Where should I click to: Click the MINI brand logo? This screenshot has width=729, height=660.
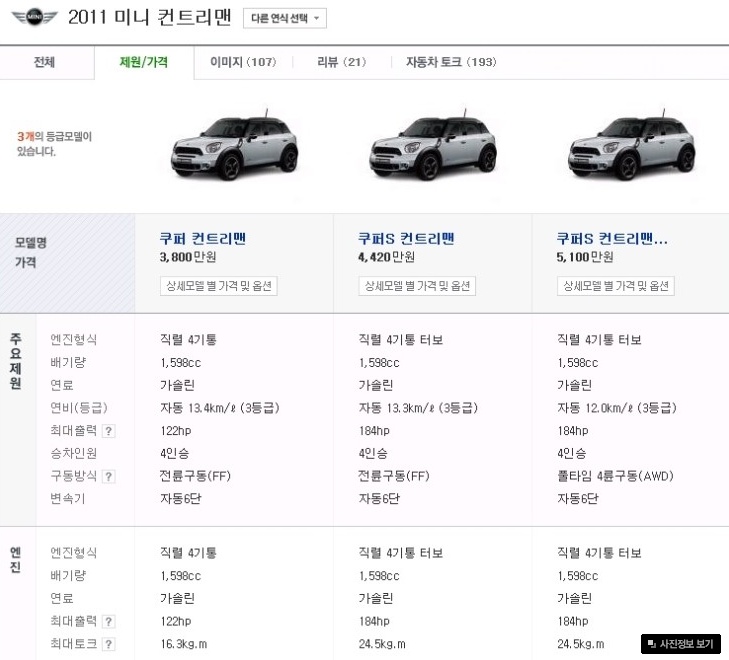pyautogui.click(x=34, y=17)
